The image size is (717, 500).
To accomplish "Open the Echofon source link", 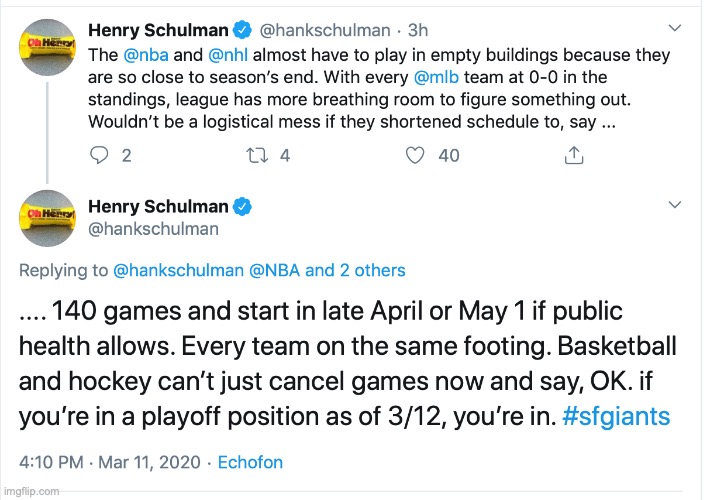I will pyautogui.click(x=250, y=462).
